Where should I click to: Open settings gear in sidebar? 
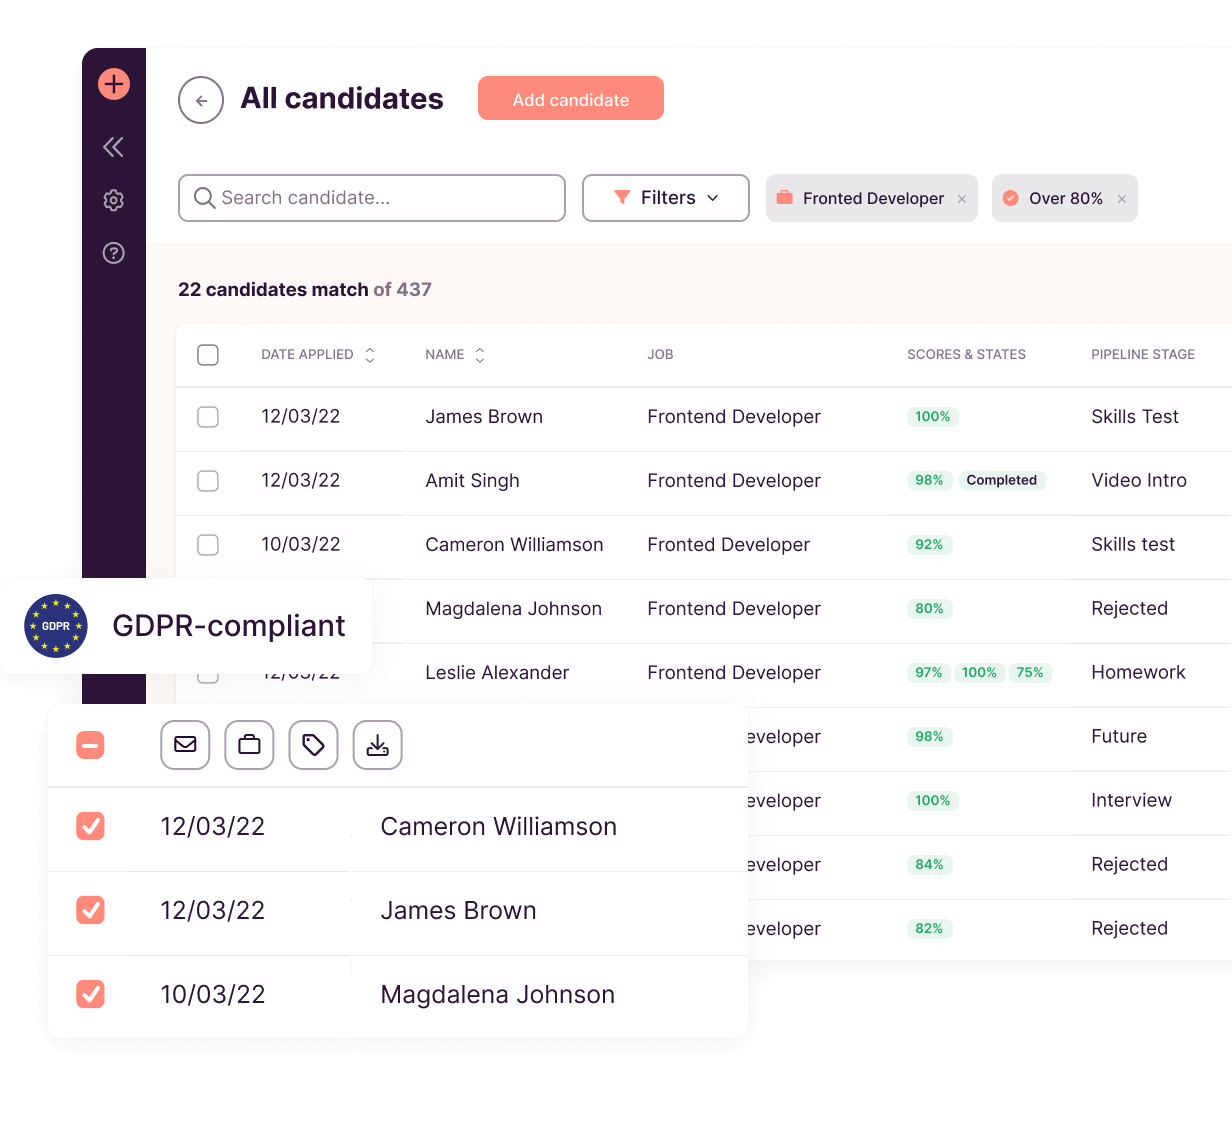[x=114, y=200]
